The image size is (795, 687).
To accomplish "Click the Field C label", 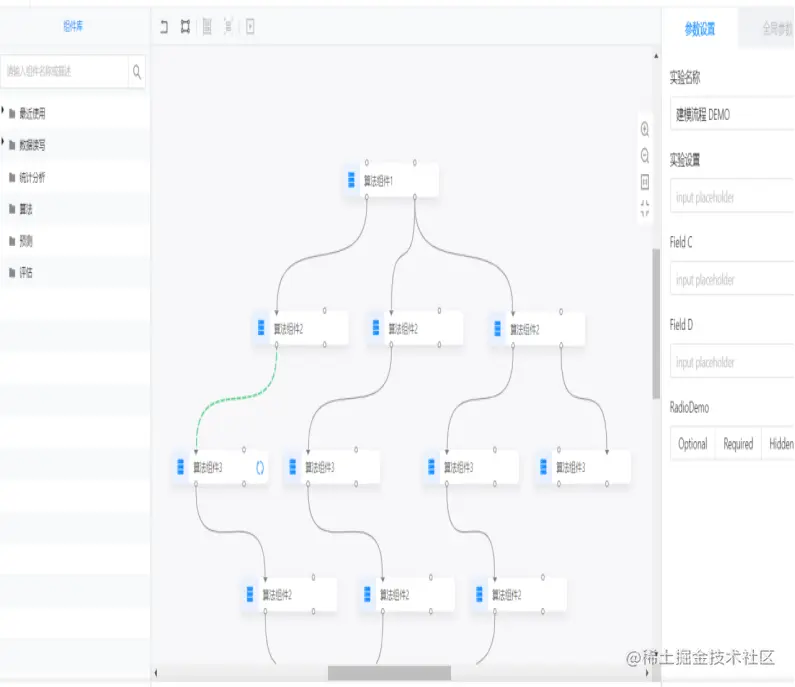I will pos(681,242).
